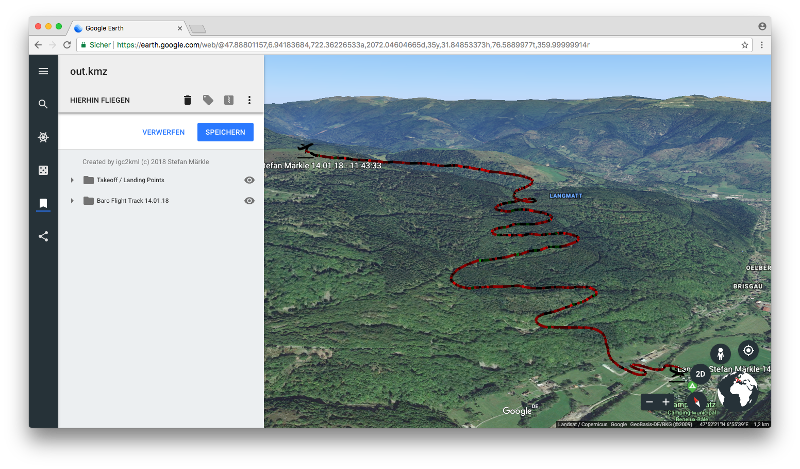Click the SPEICHERN save button
This screenshot has width=800, height=469.
pyautogui.click(x=225, y=132)
